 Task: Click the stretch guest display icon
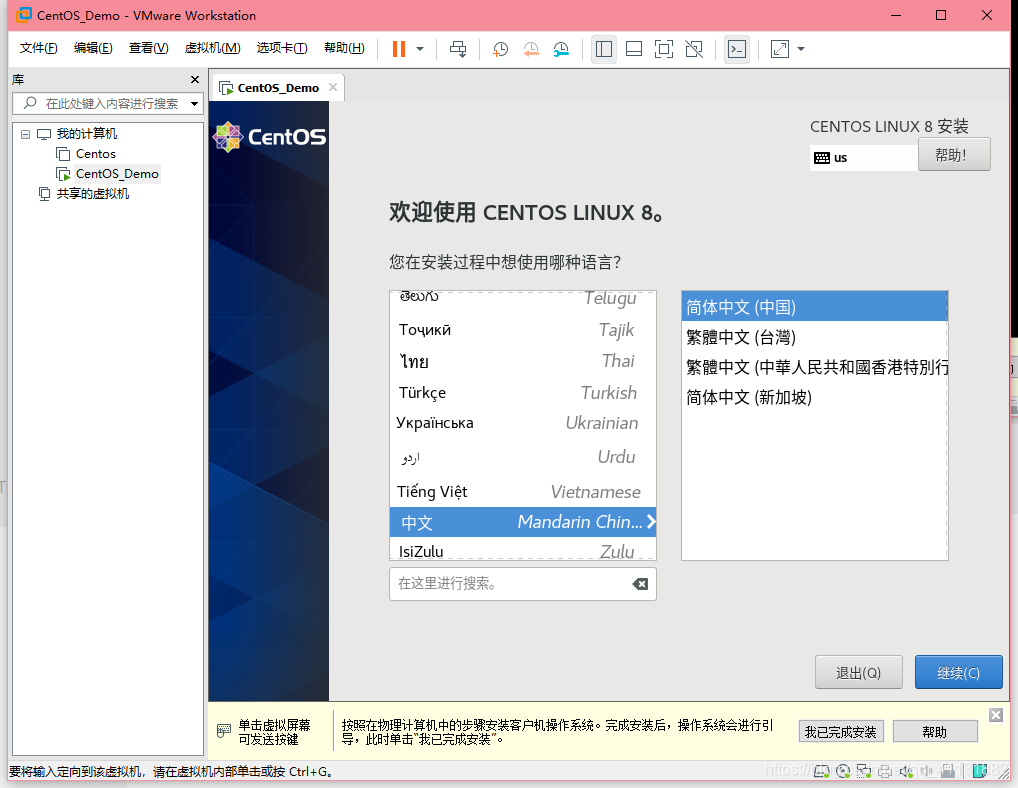click(780, 49)
